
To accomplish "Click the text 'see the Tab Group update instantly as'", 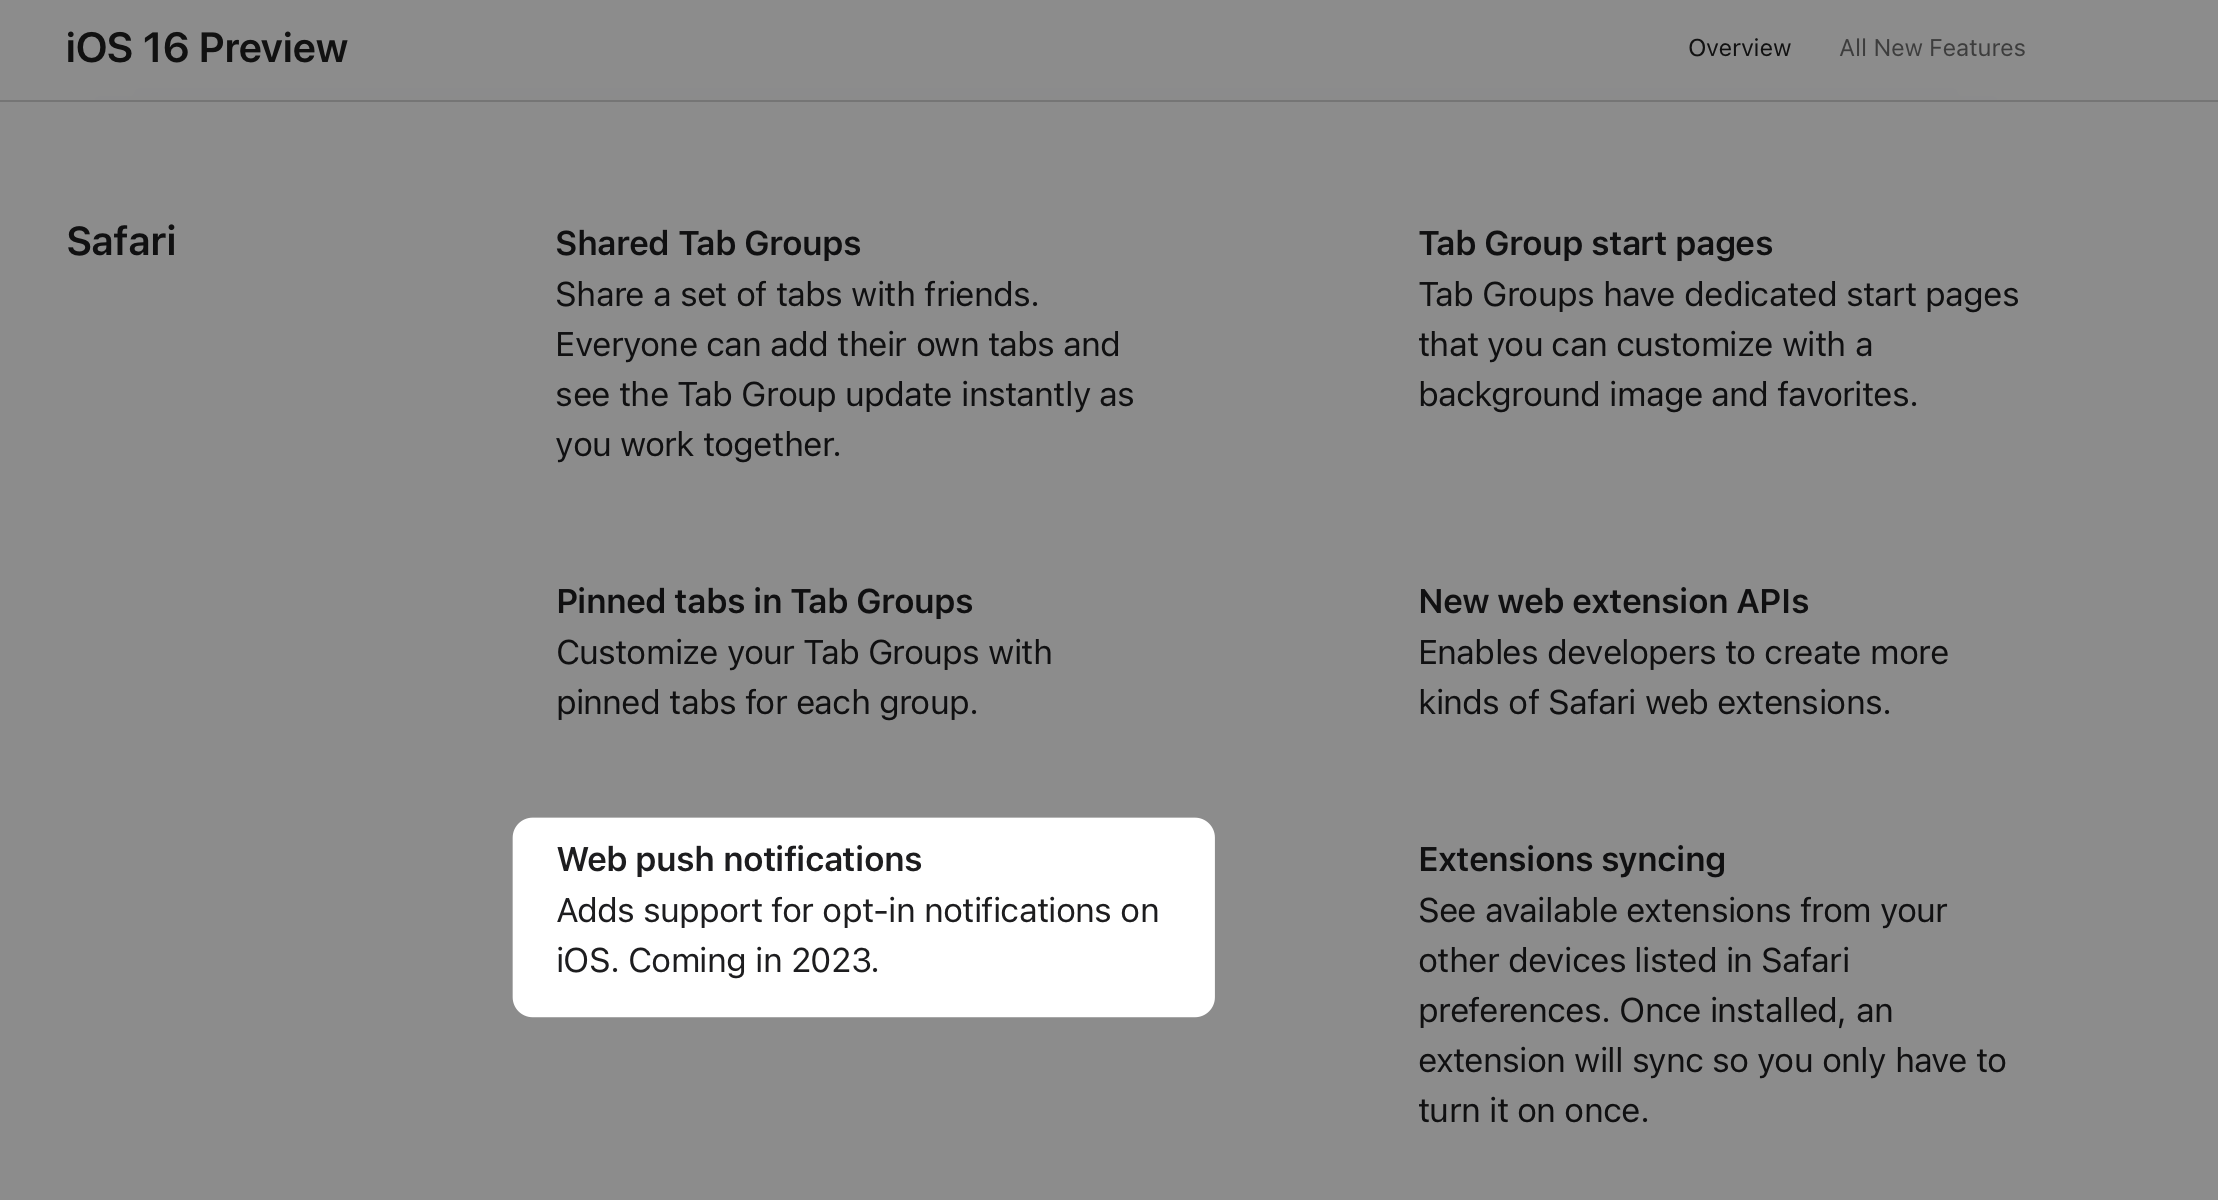I will click(x=844, y=394).
